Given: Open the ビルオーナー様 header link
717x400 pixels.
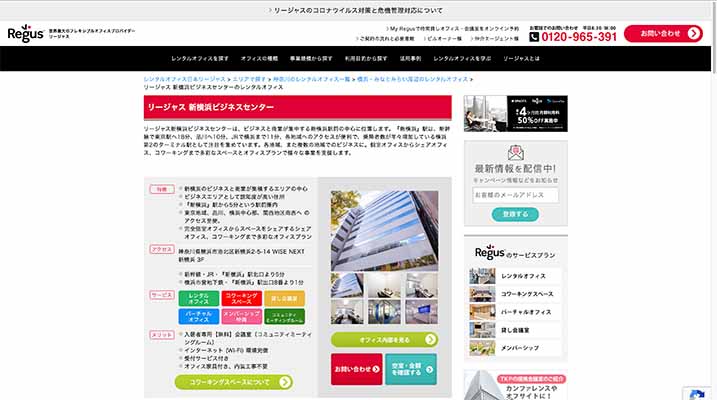Looking at the screenshot, I should pos(443,39).
